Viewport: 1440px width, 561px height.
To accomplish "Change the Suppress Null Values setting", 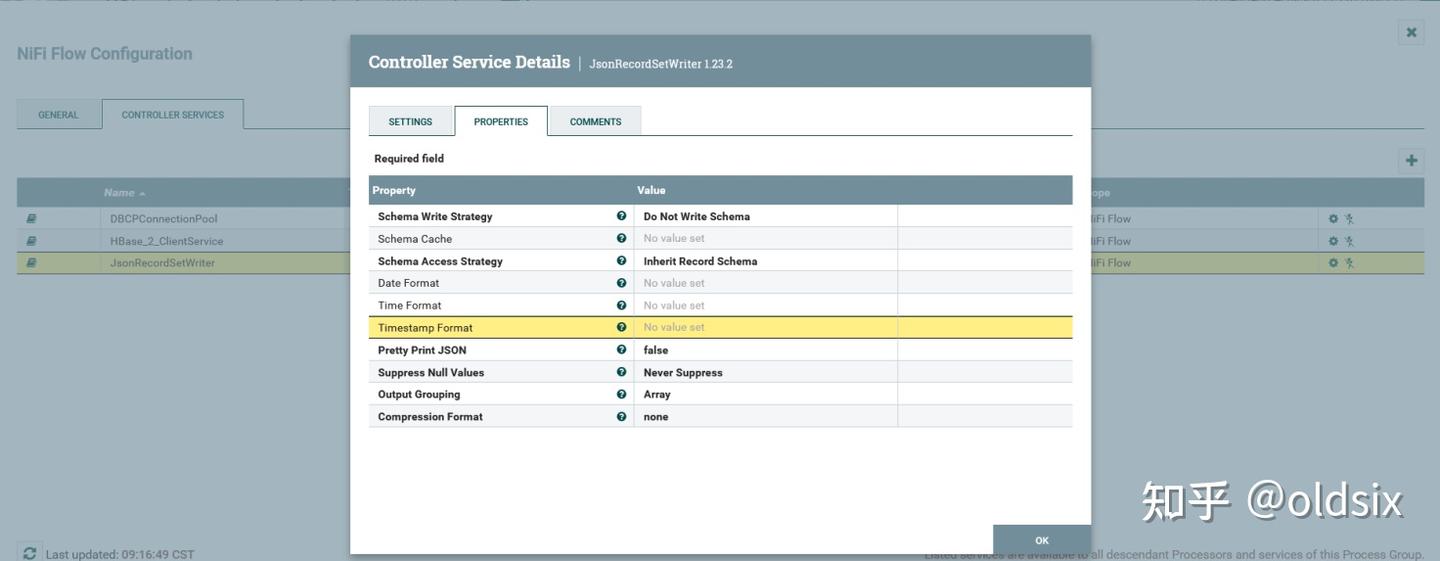I will tap(765, 372).
